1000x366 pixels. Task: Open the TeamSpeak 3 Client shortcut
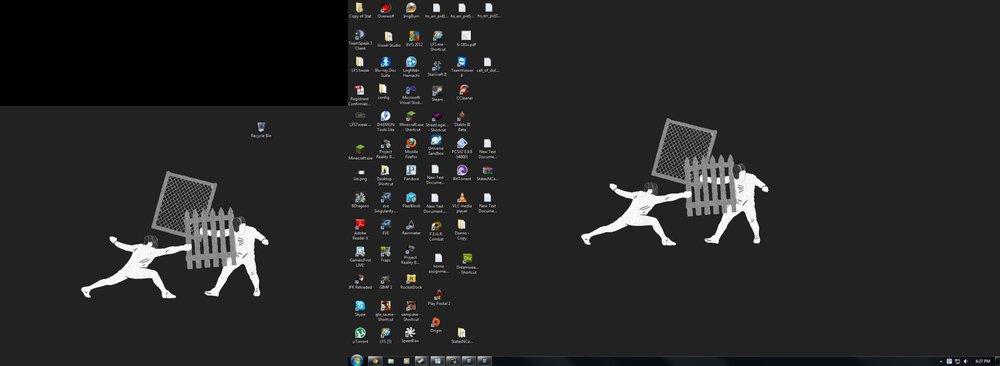360,39
